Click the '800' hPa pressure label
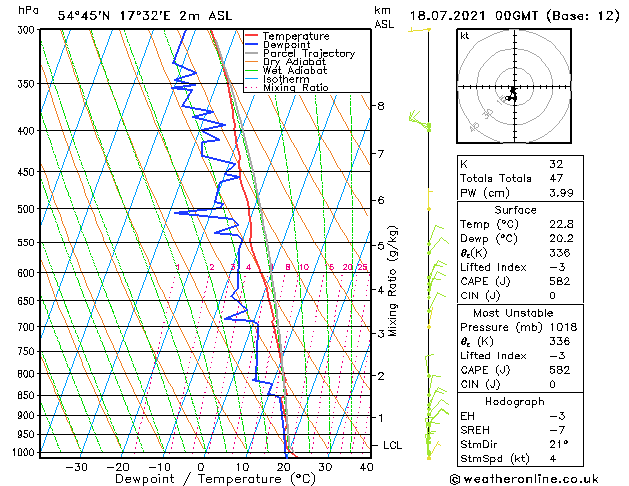The width and height of the screenshot is (629, 486). point(28,374)
